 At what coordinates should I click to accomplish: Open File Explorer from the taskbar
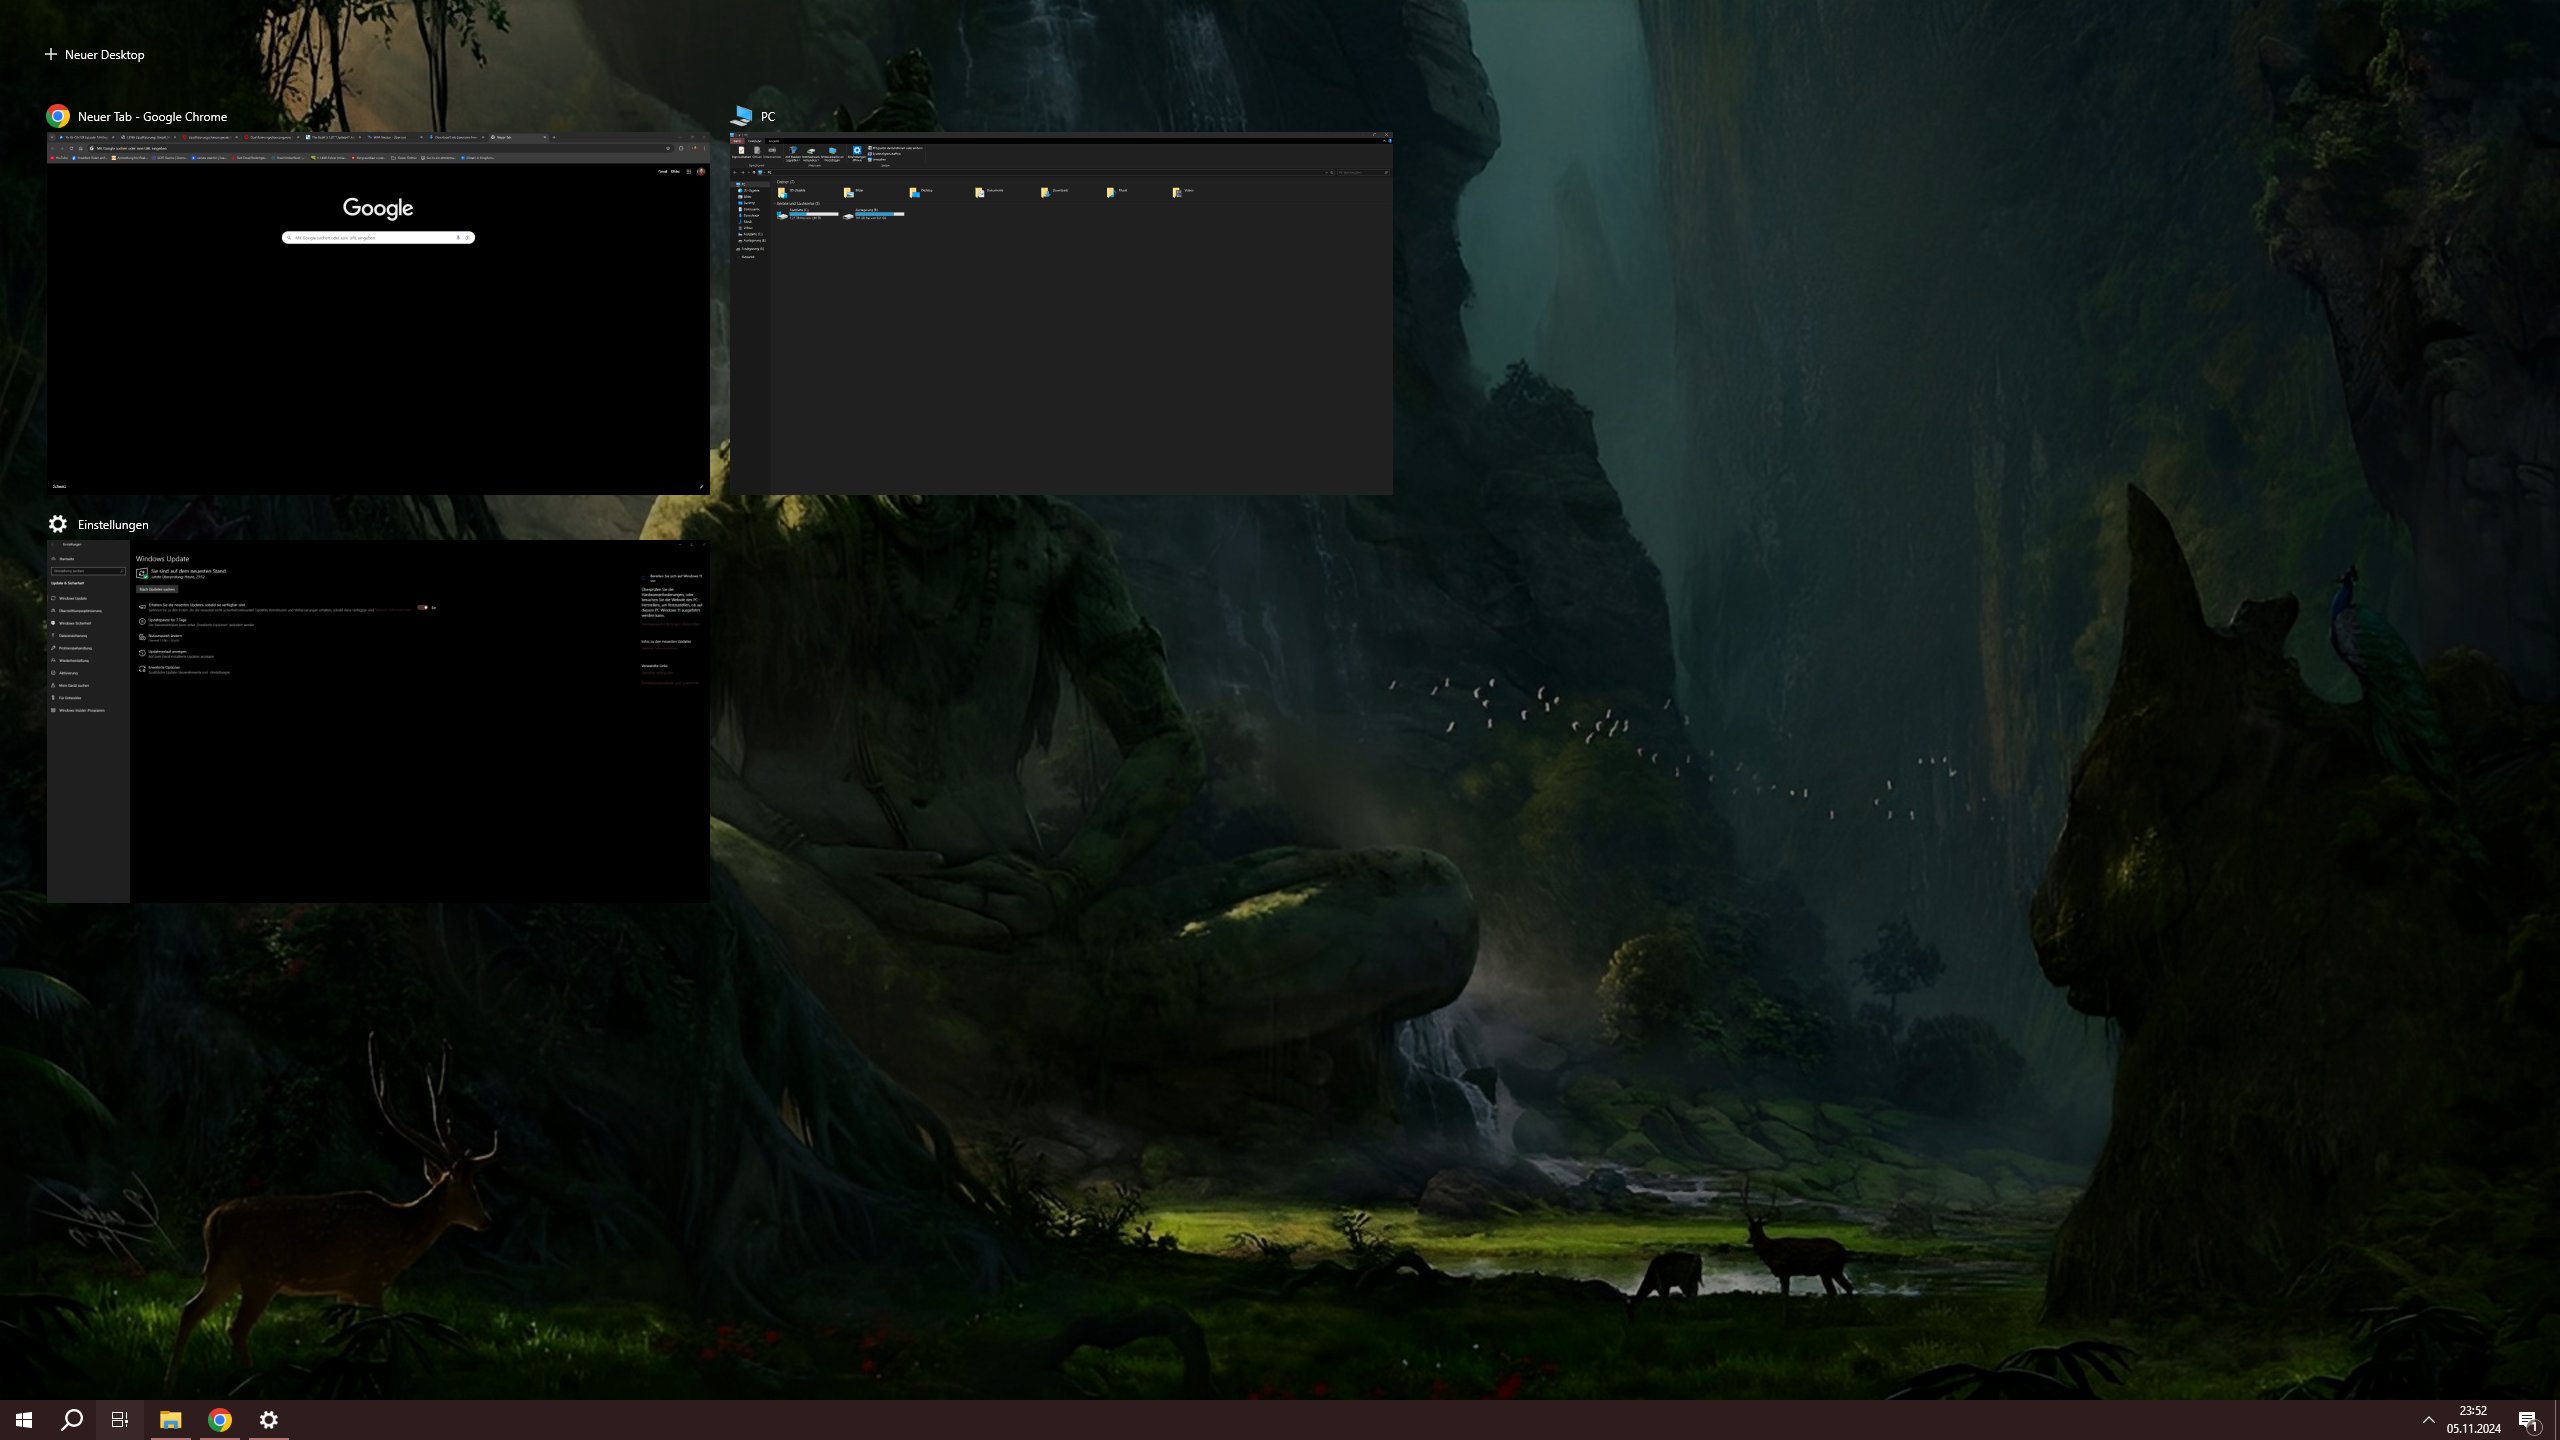click(170, 1419)
